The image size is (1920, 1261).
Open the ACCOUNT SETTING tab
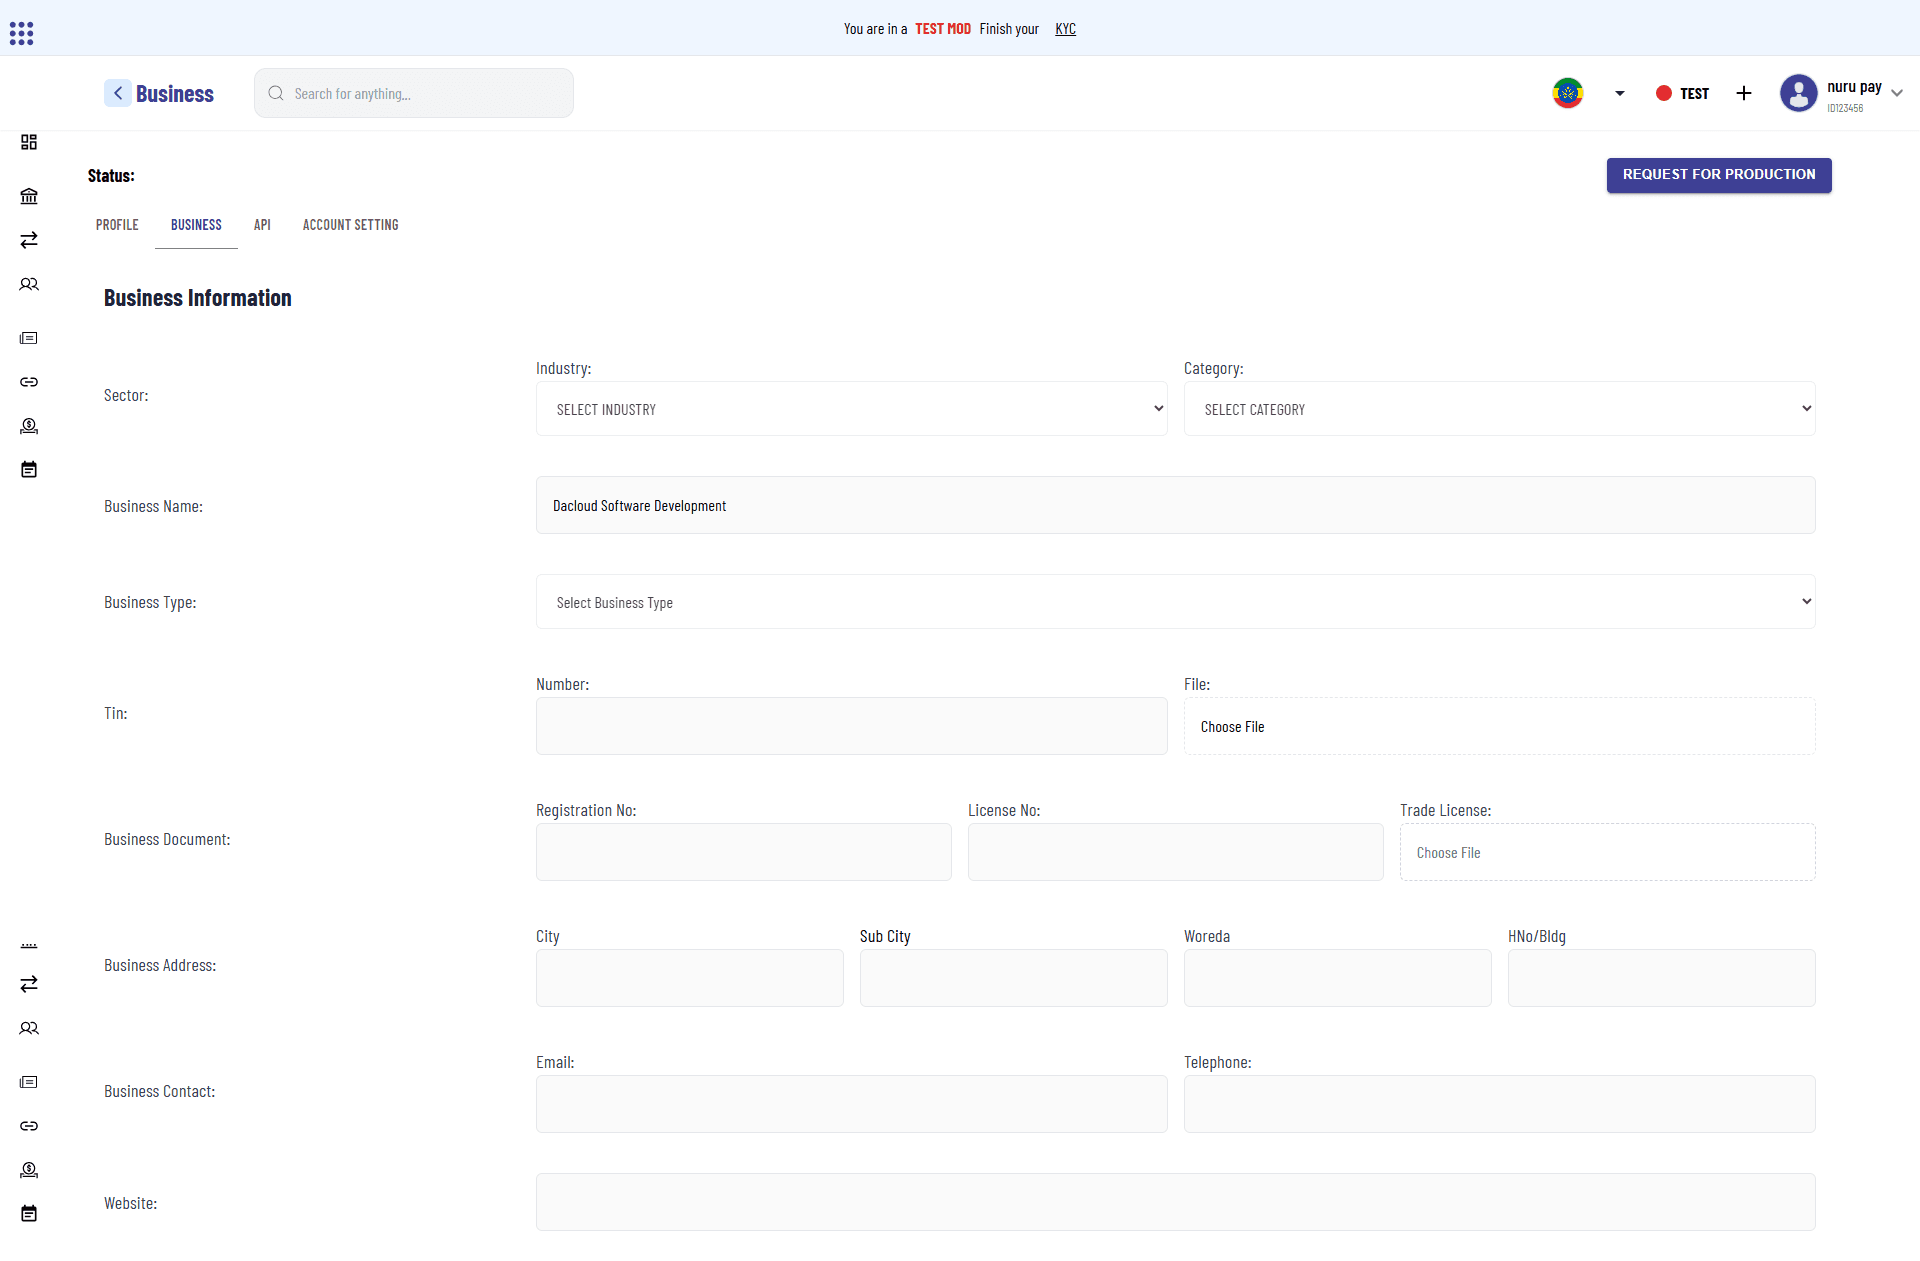click(350, 224)
